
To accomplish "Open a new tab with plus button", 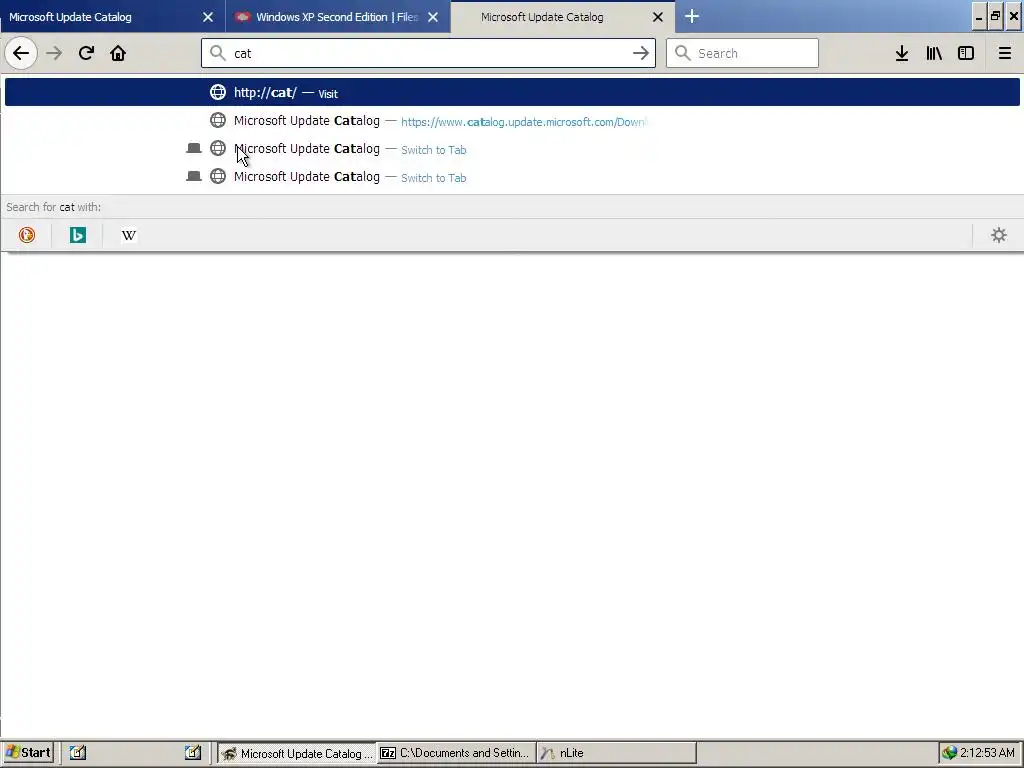I will pyautogui.click(x=692, y=16).
